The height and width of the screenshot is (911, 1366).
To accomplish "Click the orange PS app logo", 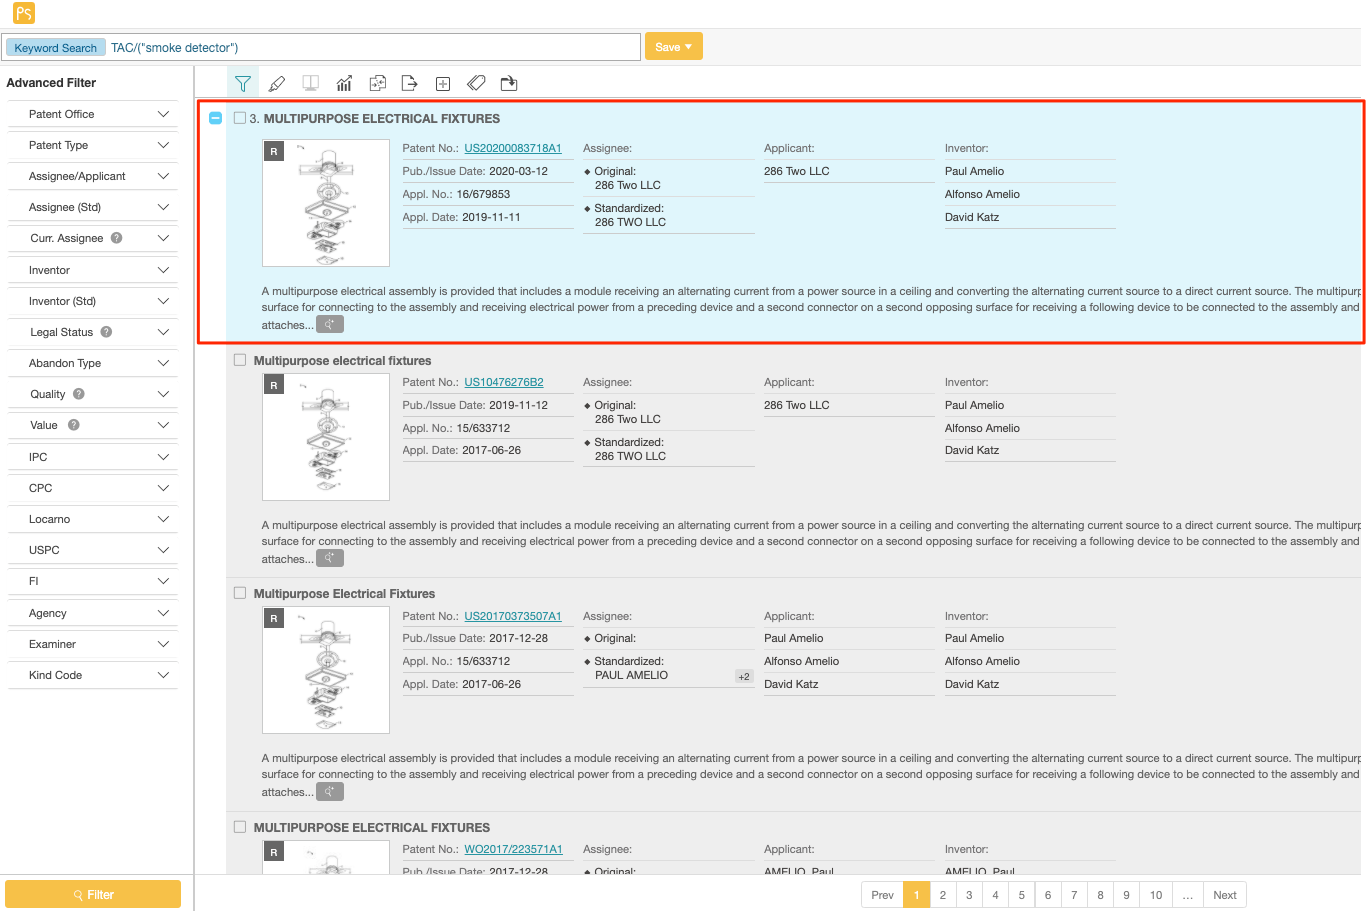I will point(24,13).
